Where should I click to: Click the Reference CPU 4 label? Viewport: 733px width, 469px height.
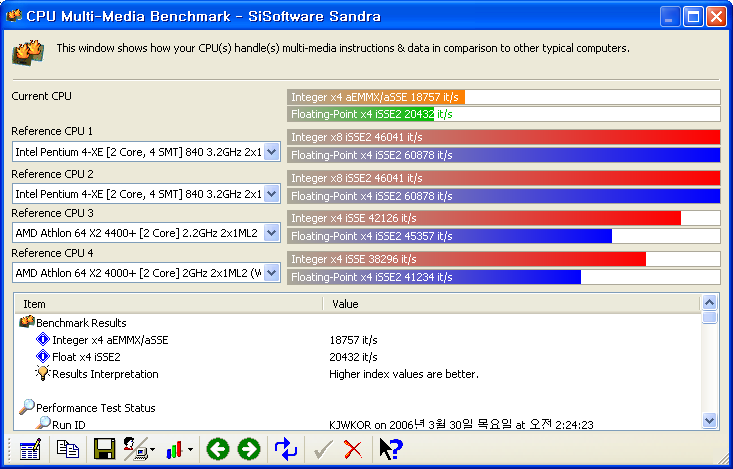pyautogui.click(x=52, y=253)
